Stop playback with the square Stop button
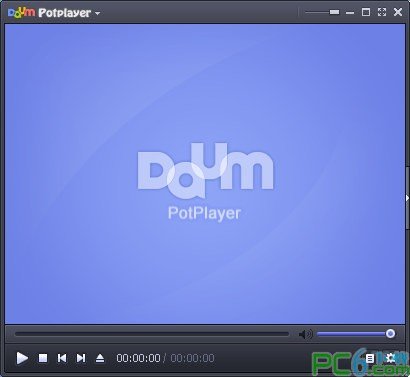 [43, 358]
